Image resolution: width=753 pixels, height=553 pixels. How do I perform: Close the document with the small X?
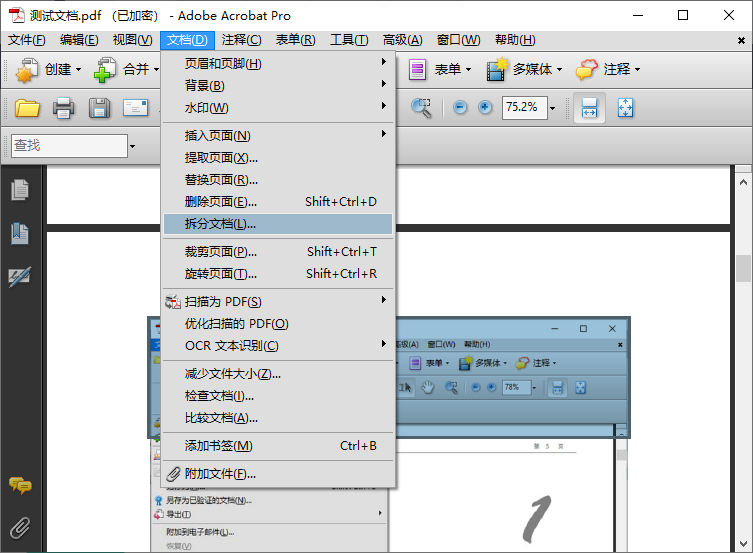[741, 41]
